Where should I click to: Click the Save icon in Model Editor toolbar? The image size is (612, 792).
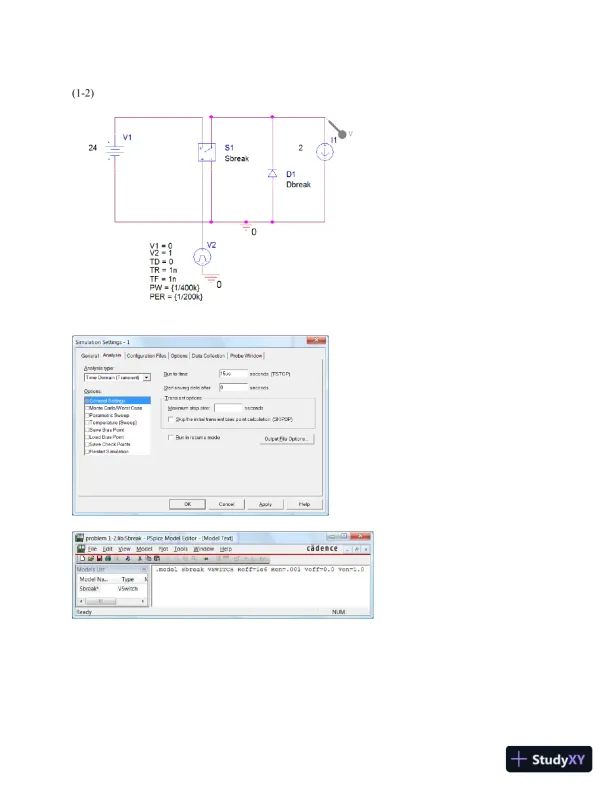(x=92, y=558)
